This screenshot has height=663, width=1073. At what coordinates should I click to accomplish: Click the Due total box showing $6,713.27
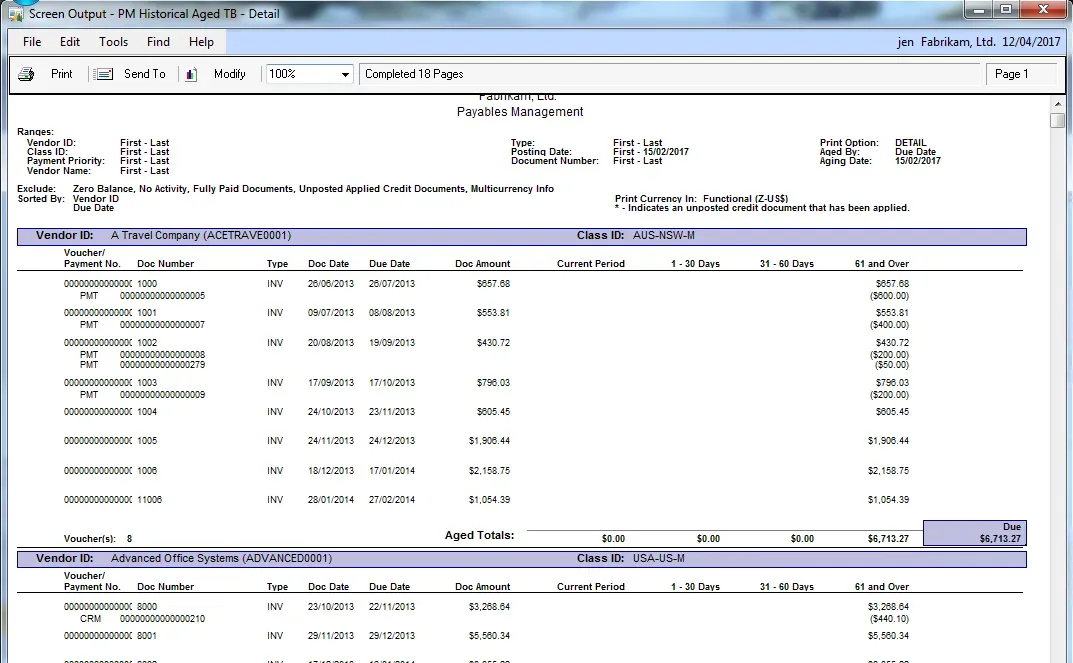(974, 533)
